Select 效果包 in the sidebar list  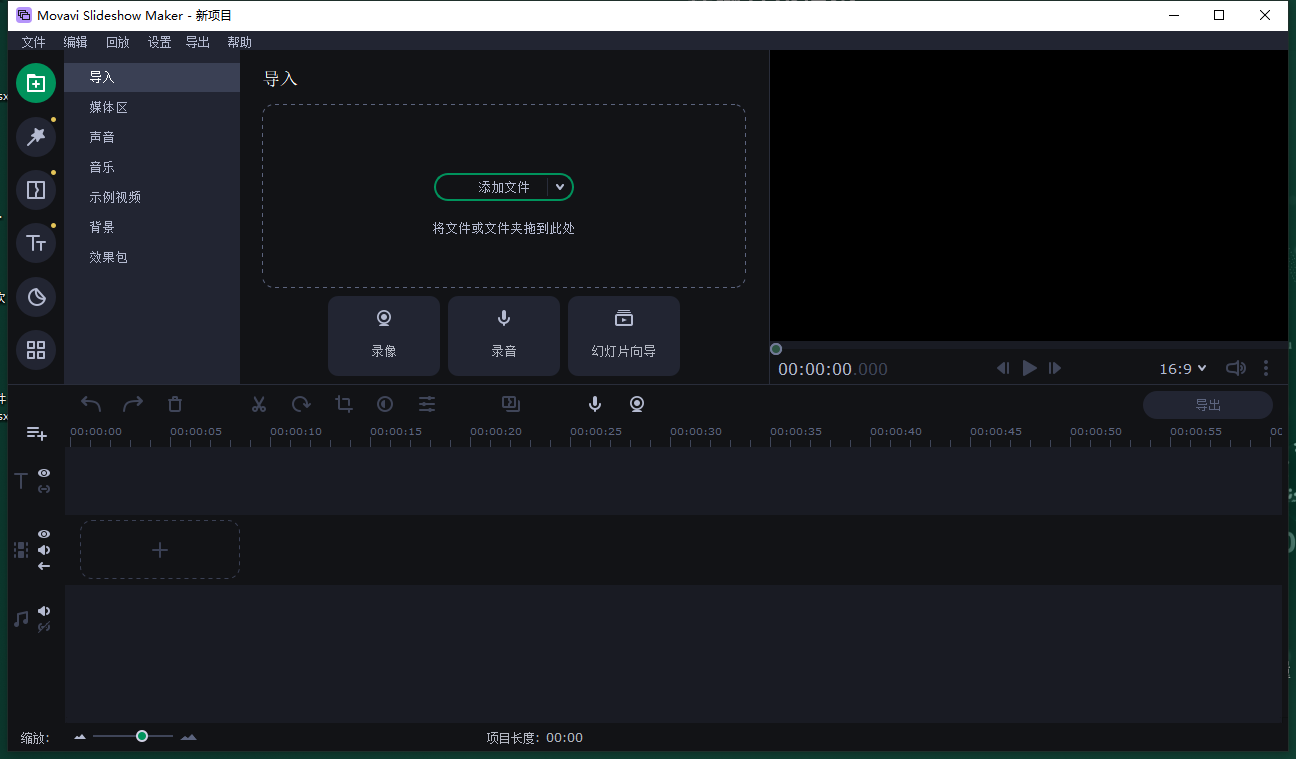click(x=152, y=257)
